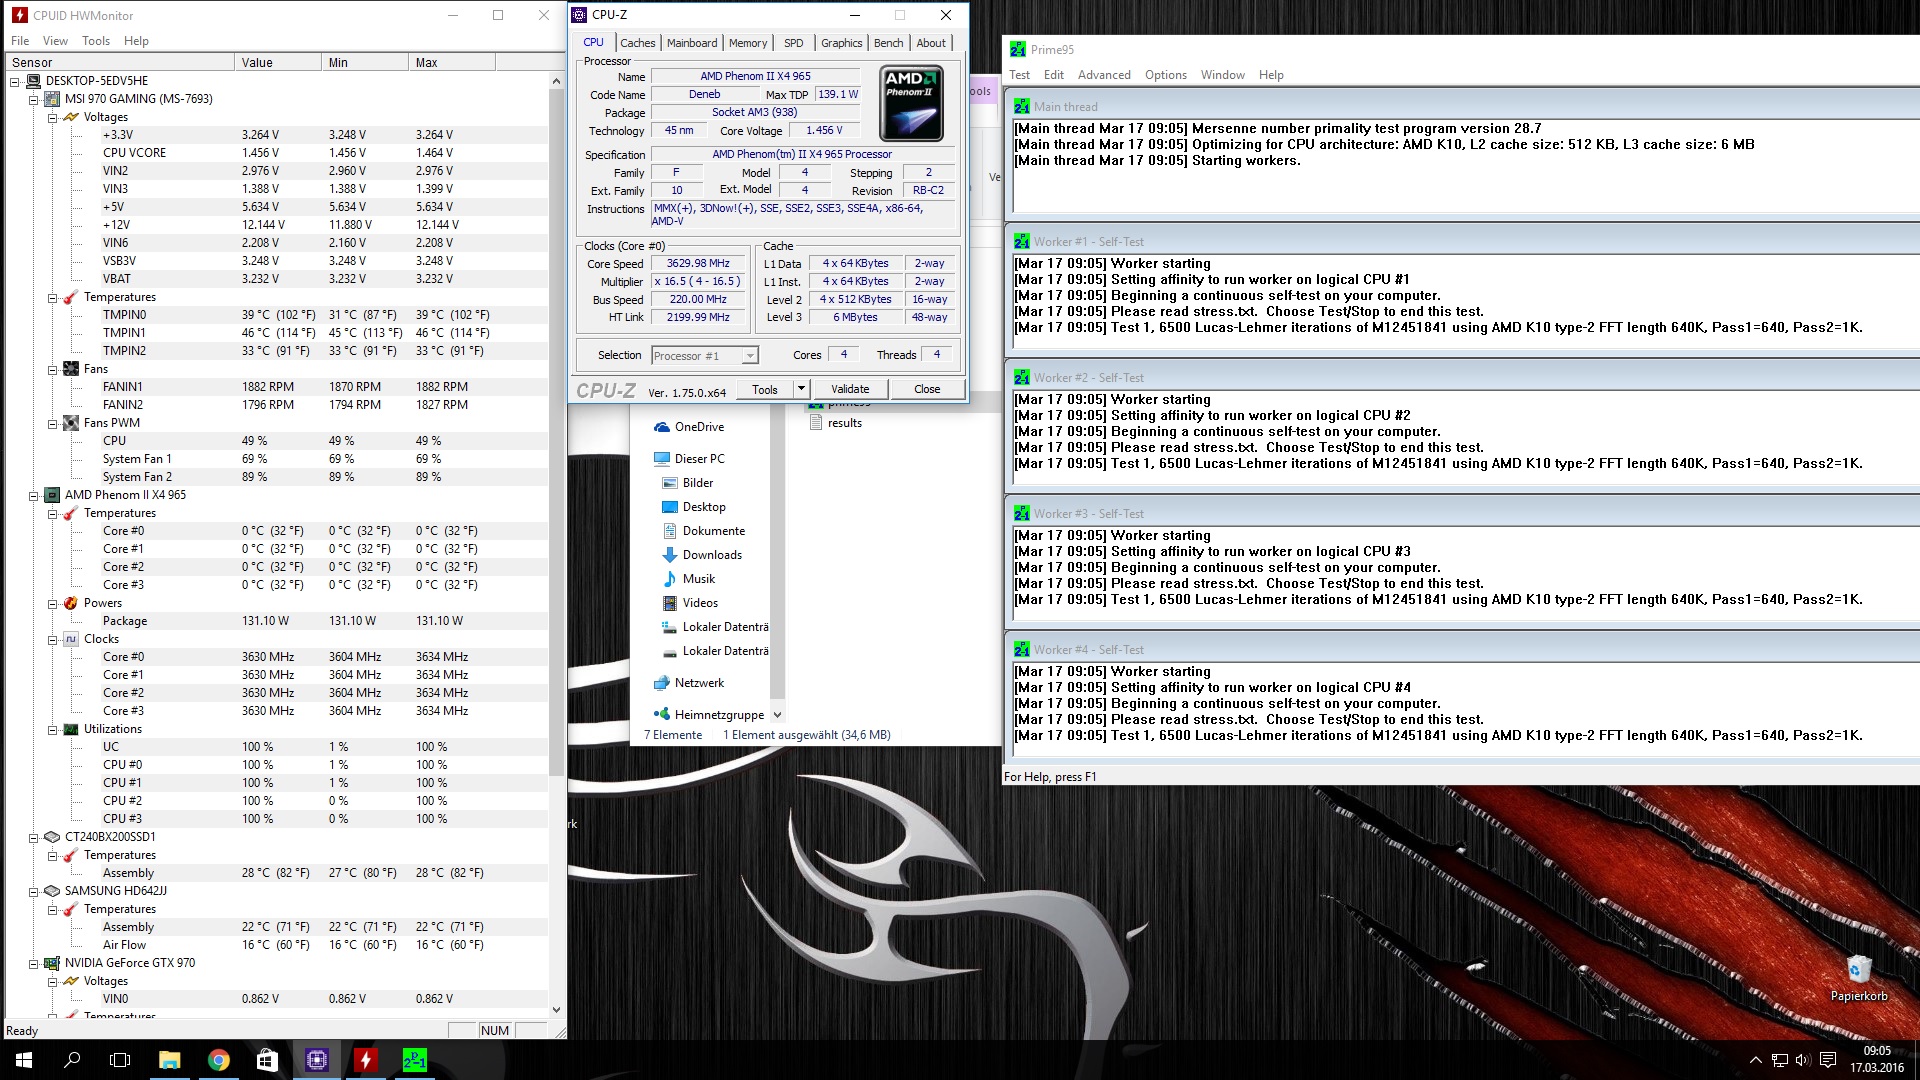Open the Windows Start menu

point(24,1060)
